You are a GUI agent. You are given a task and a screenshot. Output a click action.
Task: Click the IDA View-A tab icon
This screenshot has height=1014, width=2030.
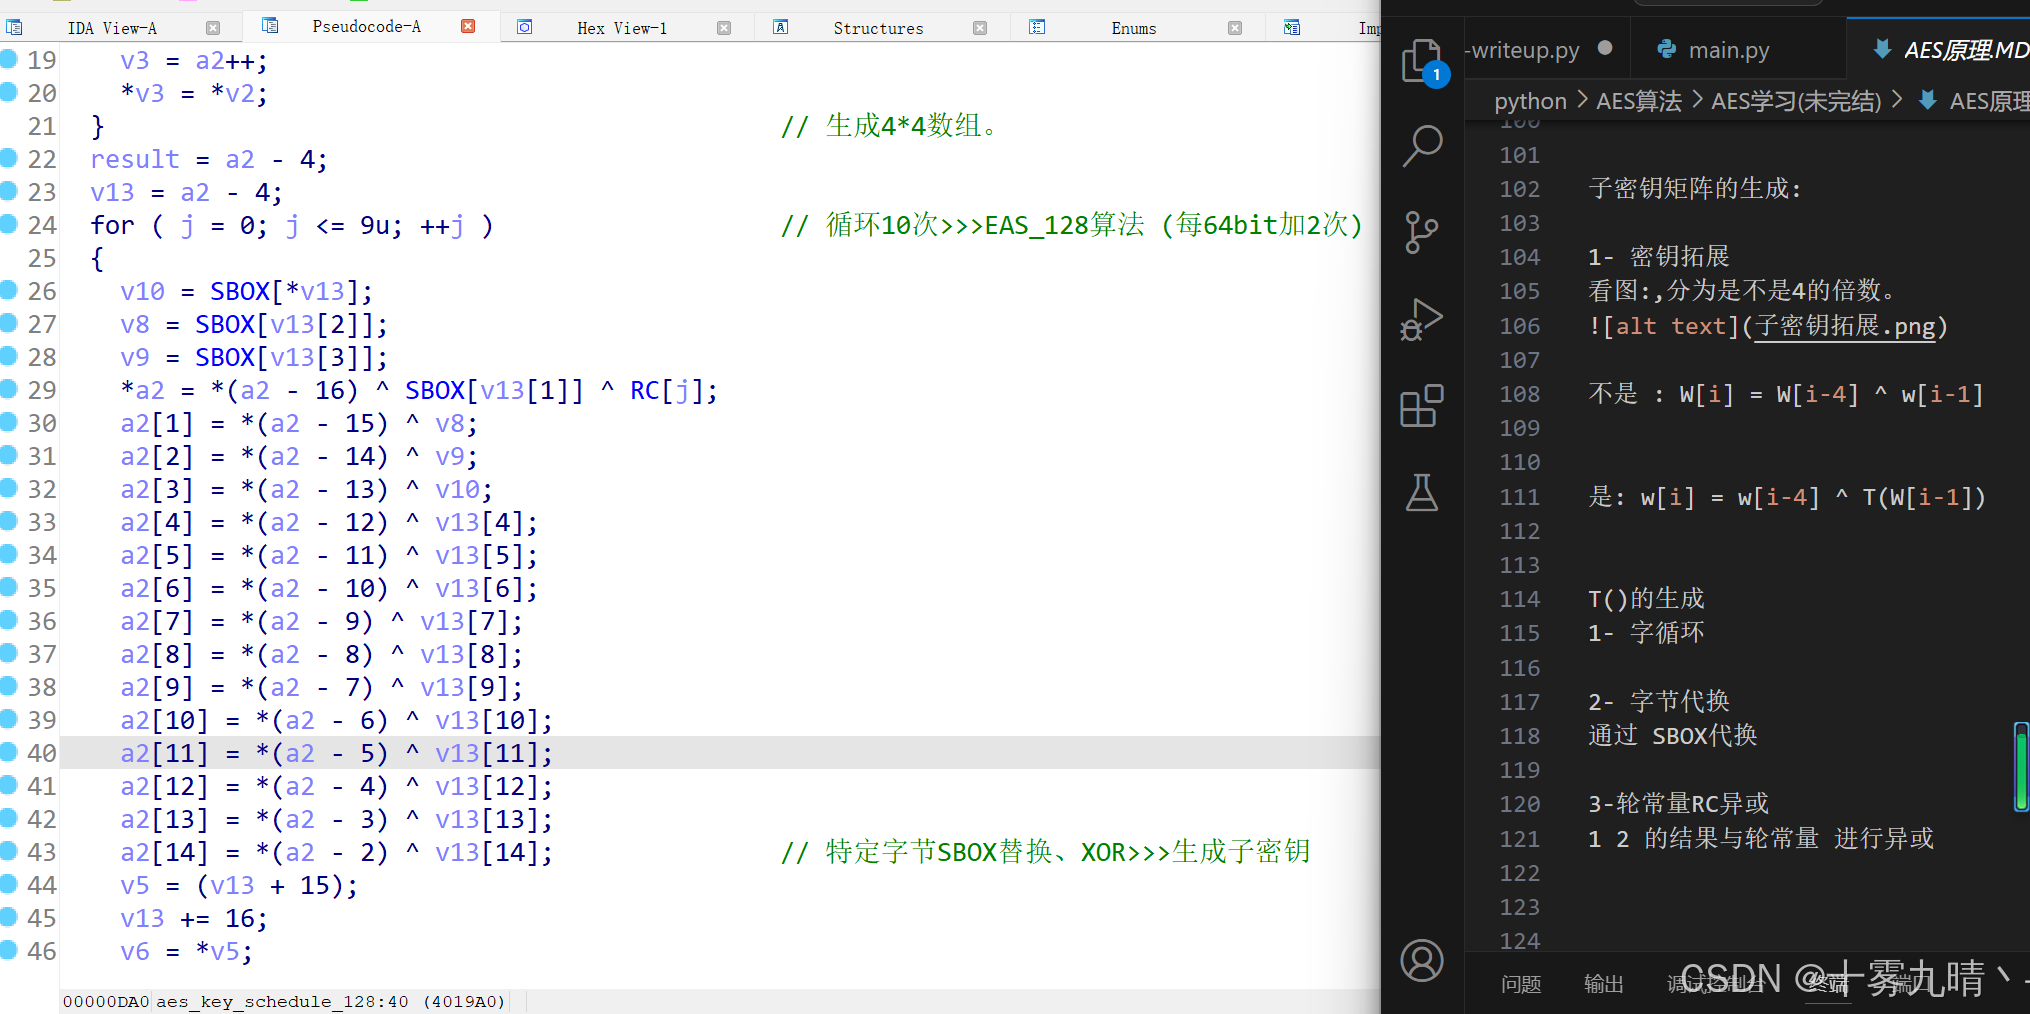pyautogui.click(x=14, y=26)
